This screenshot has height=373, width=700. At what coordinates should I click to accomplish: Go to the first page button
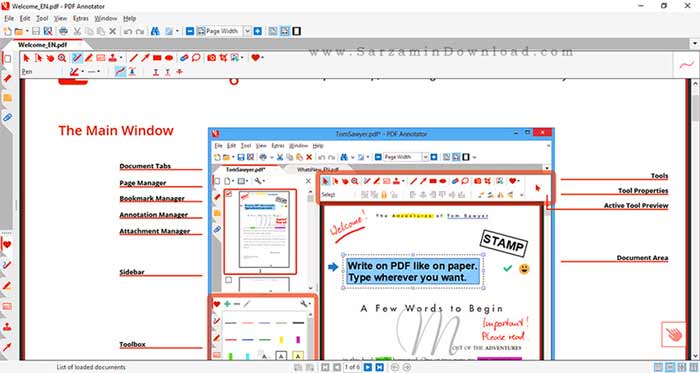pos(325,367)
